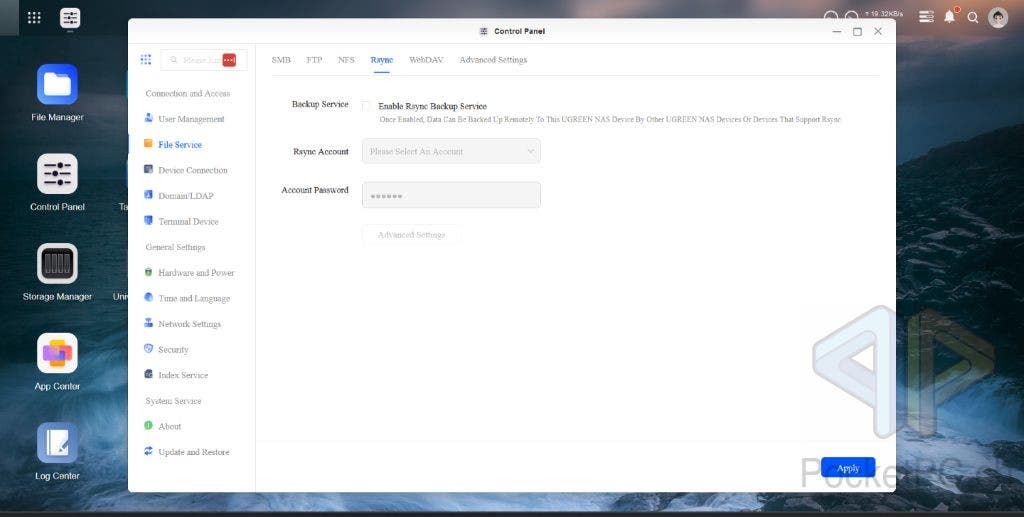Open the Advanced Settings tab
1024x517 pixels.
[493, 59]
